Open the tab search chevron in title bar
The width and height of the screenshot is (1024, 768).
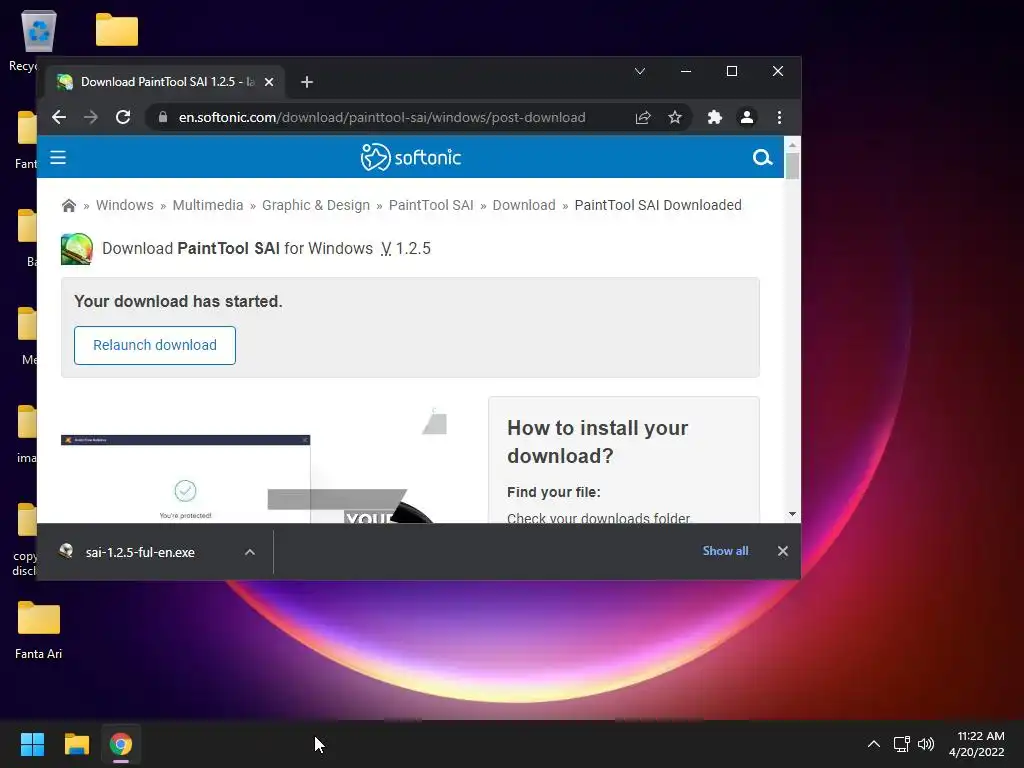(640, 71)
